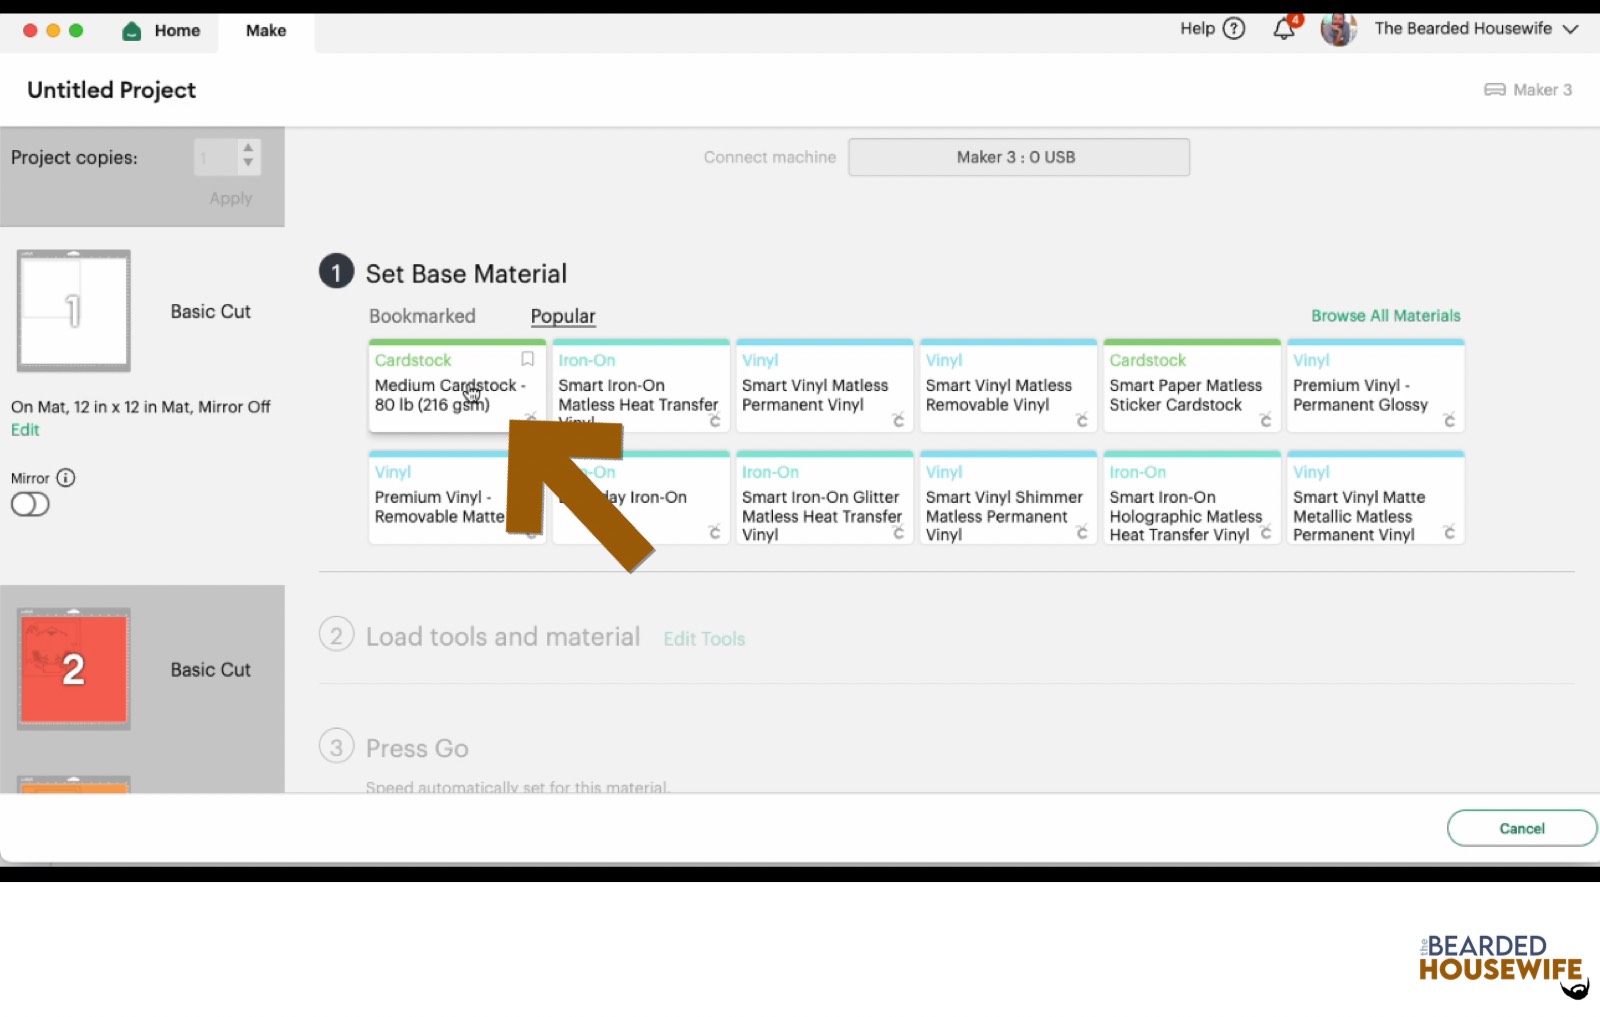This screenshot has height=1017, width=1600.
Task: Select mat 1 thumbnail preview
Action: pyautogui.click(x=74, y=311)
